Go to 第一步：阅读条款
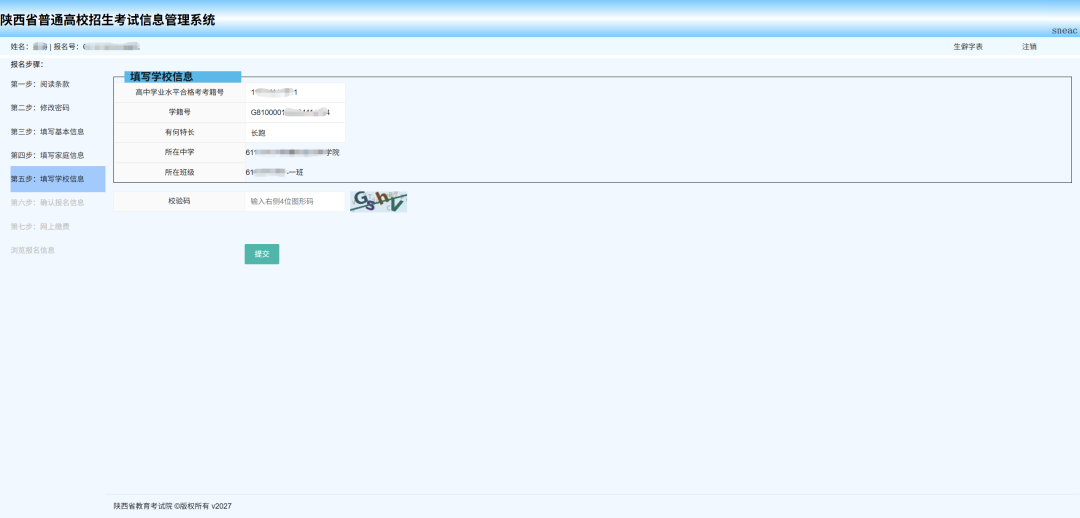Screen dimensions: 1080x518 click(x=40, y=84)
